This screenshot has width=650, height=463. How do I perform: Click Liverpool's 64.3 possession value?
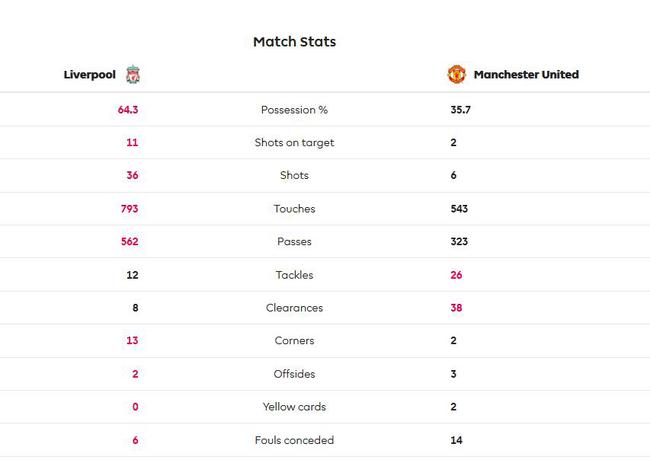128,110
